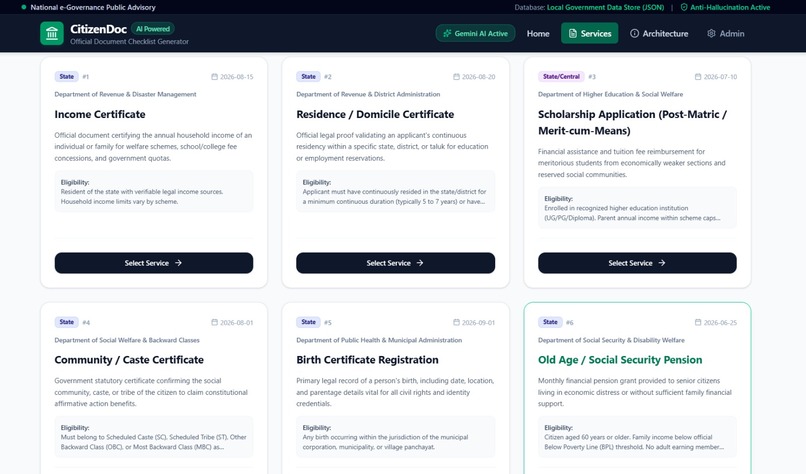Click the State tag on card #2

click(308, 77)
